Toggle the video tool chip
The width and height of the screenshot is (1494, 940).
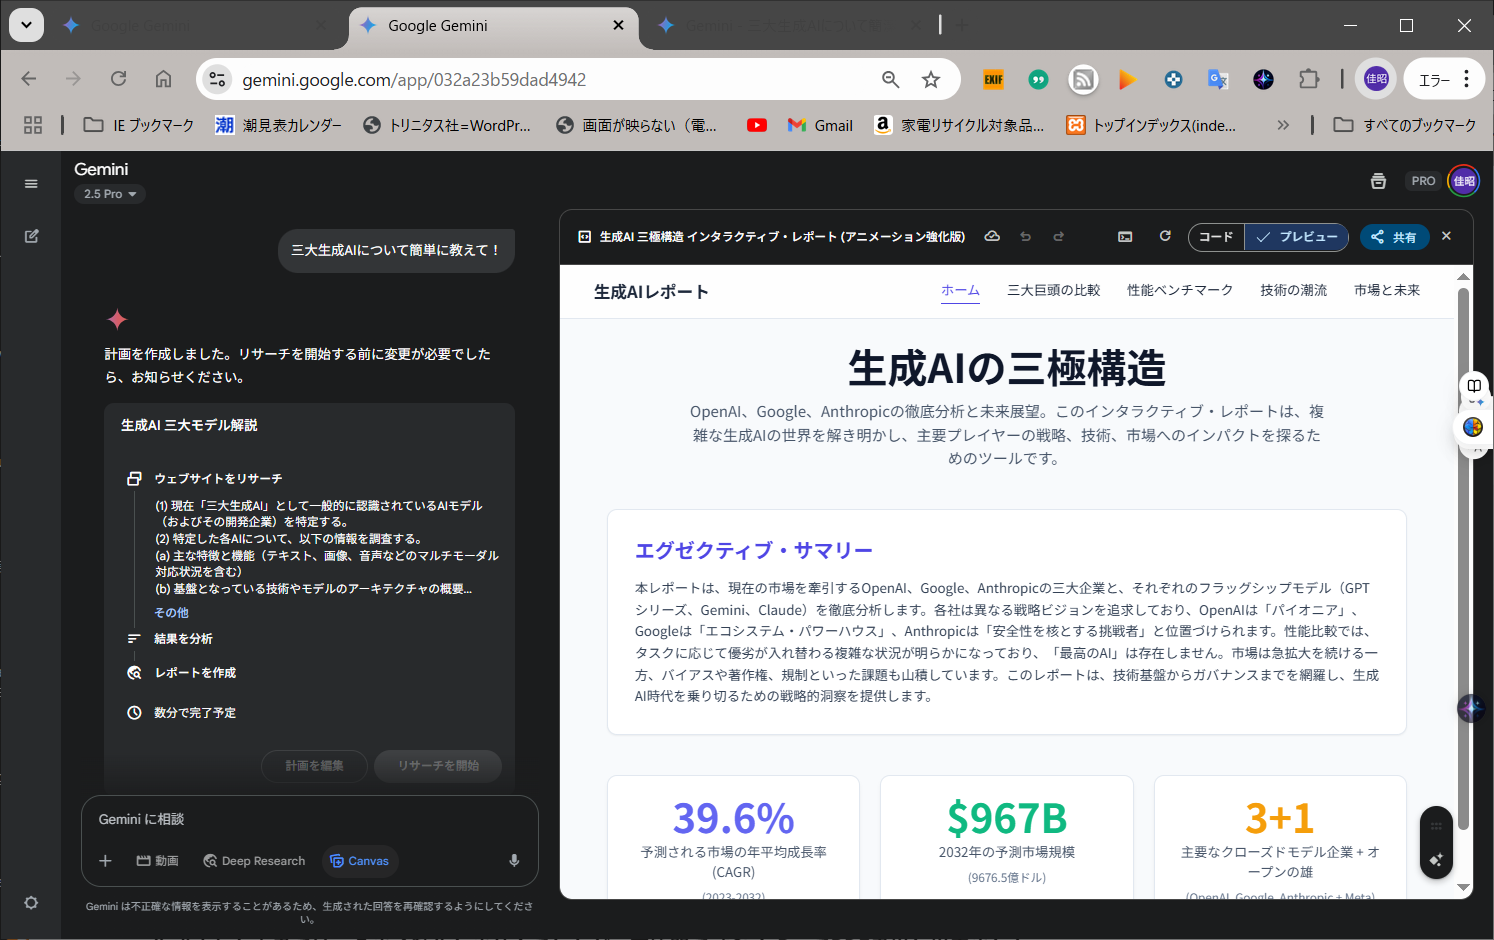click(x=157, y=861)
